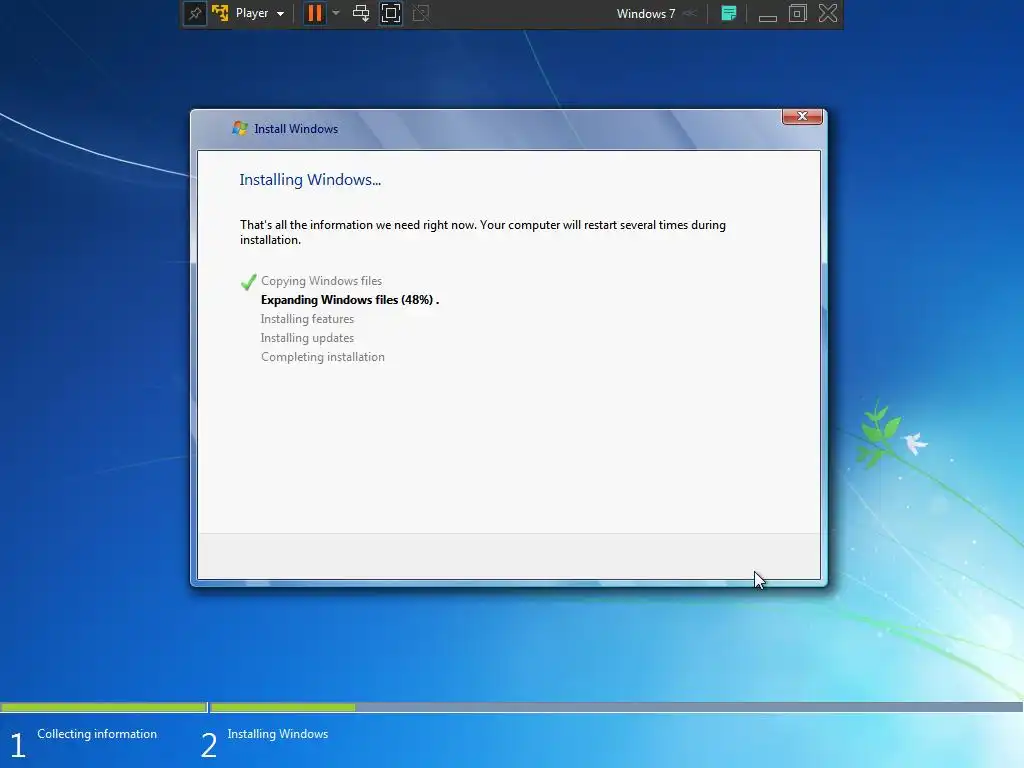The width and height of the screenshot is (1024, 768).
Task: Restore the VMware Player window
Action: [797, 13]
